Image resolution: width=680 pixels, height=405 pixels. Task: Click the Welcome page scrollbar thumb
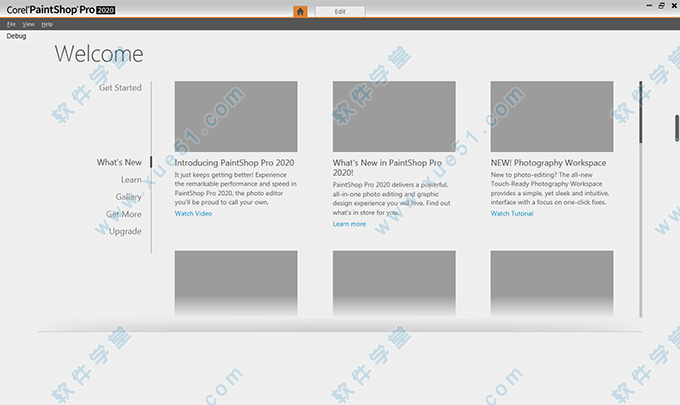641,112
